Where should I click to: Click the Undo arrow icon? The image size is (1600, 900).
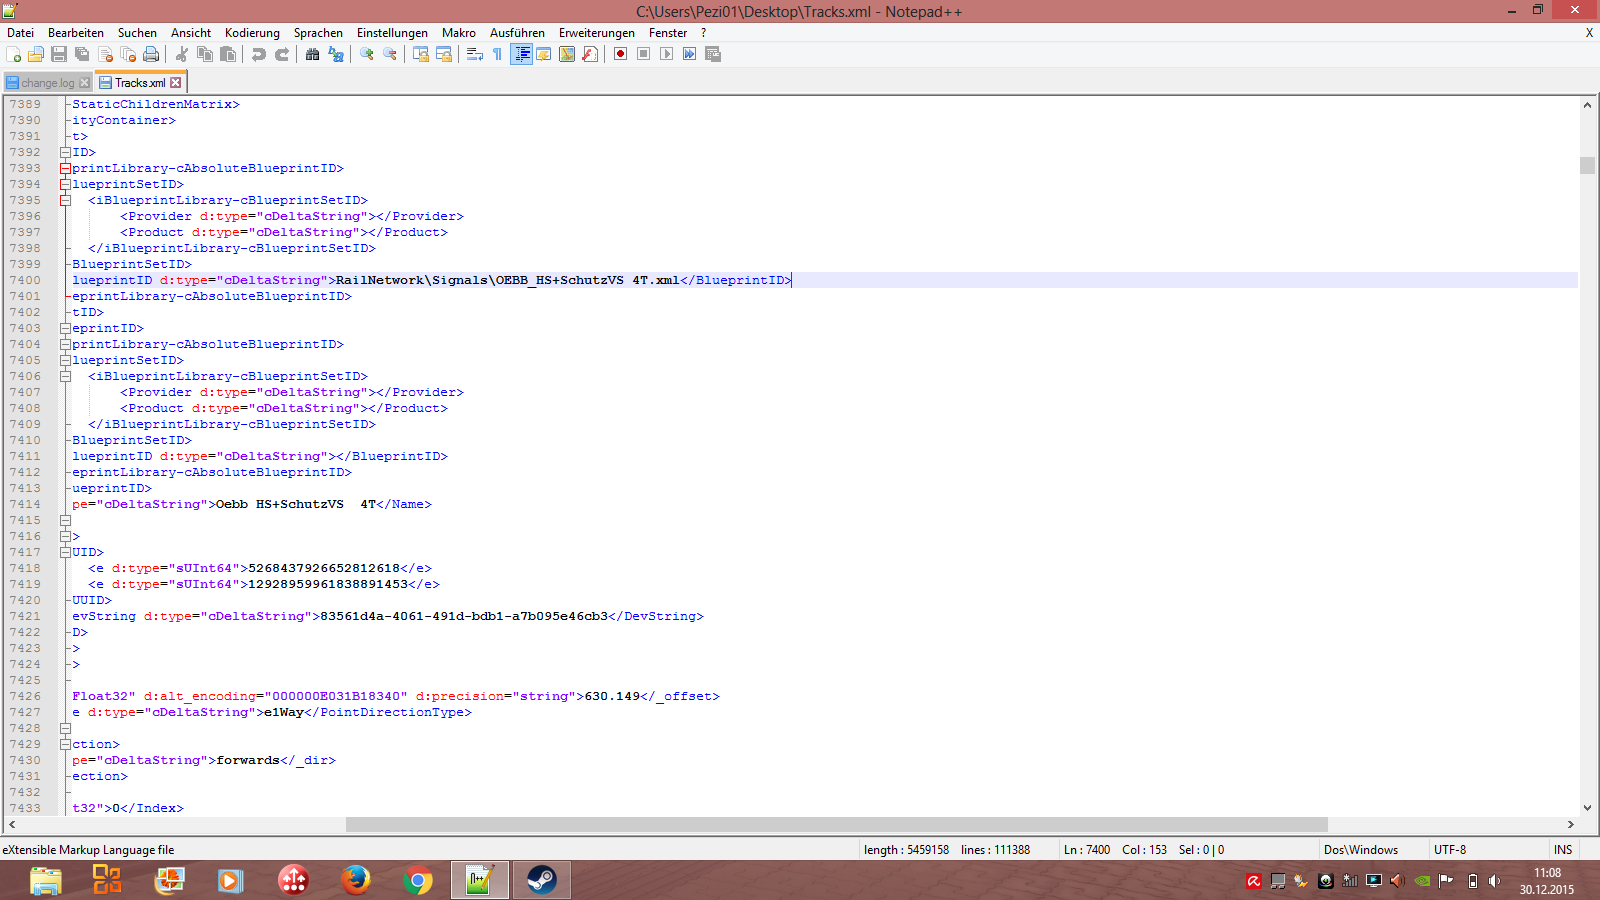[259, 54]
